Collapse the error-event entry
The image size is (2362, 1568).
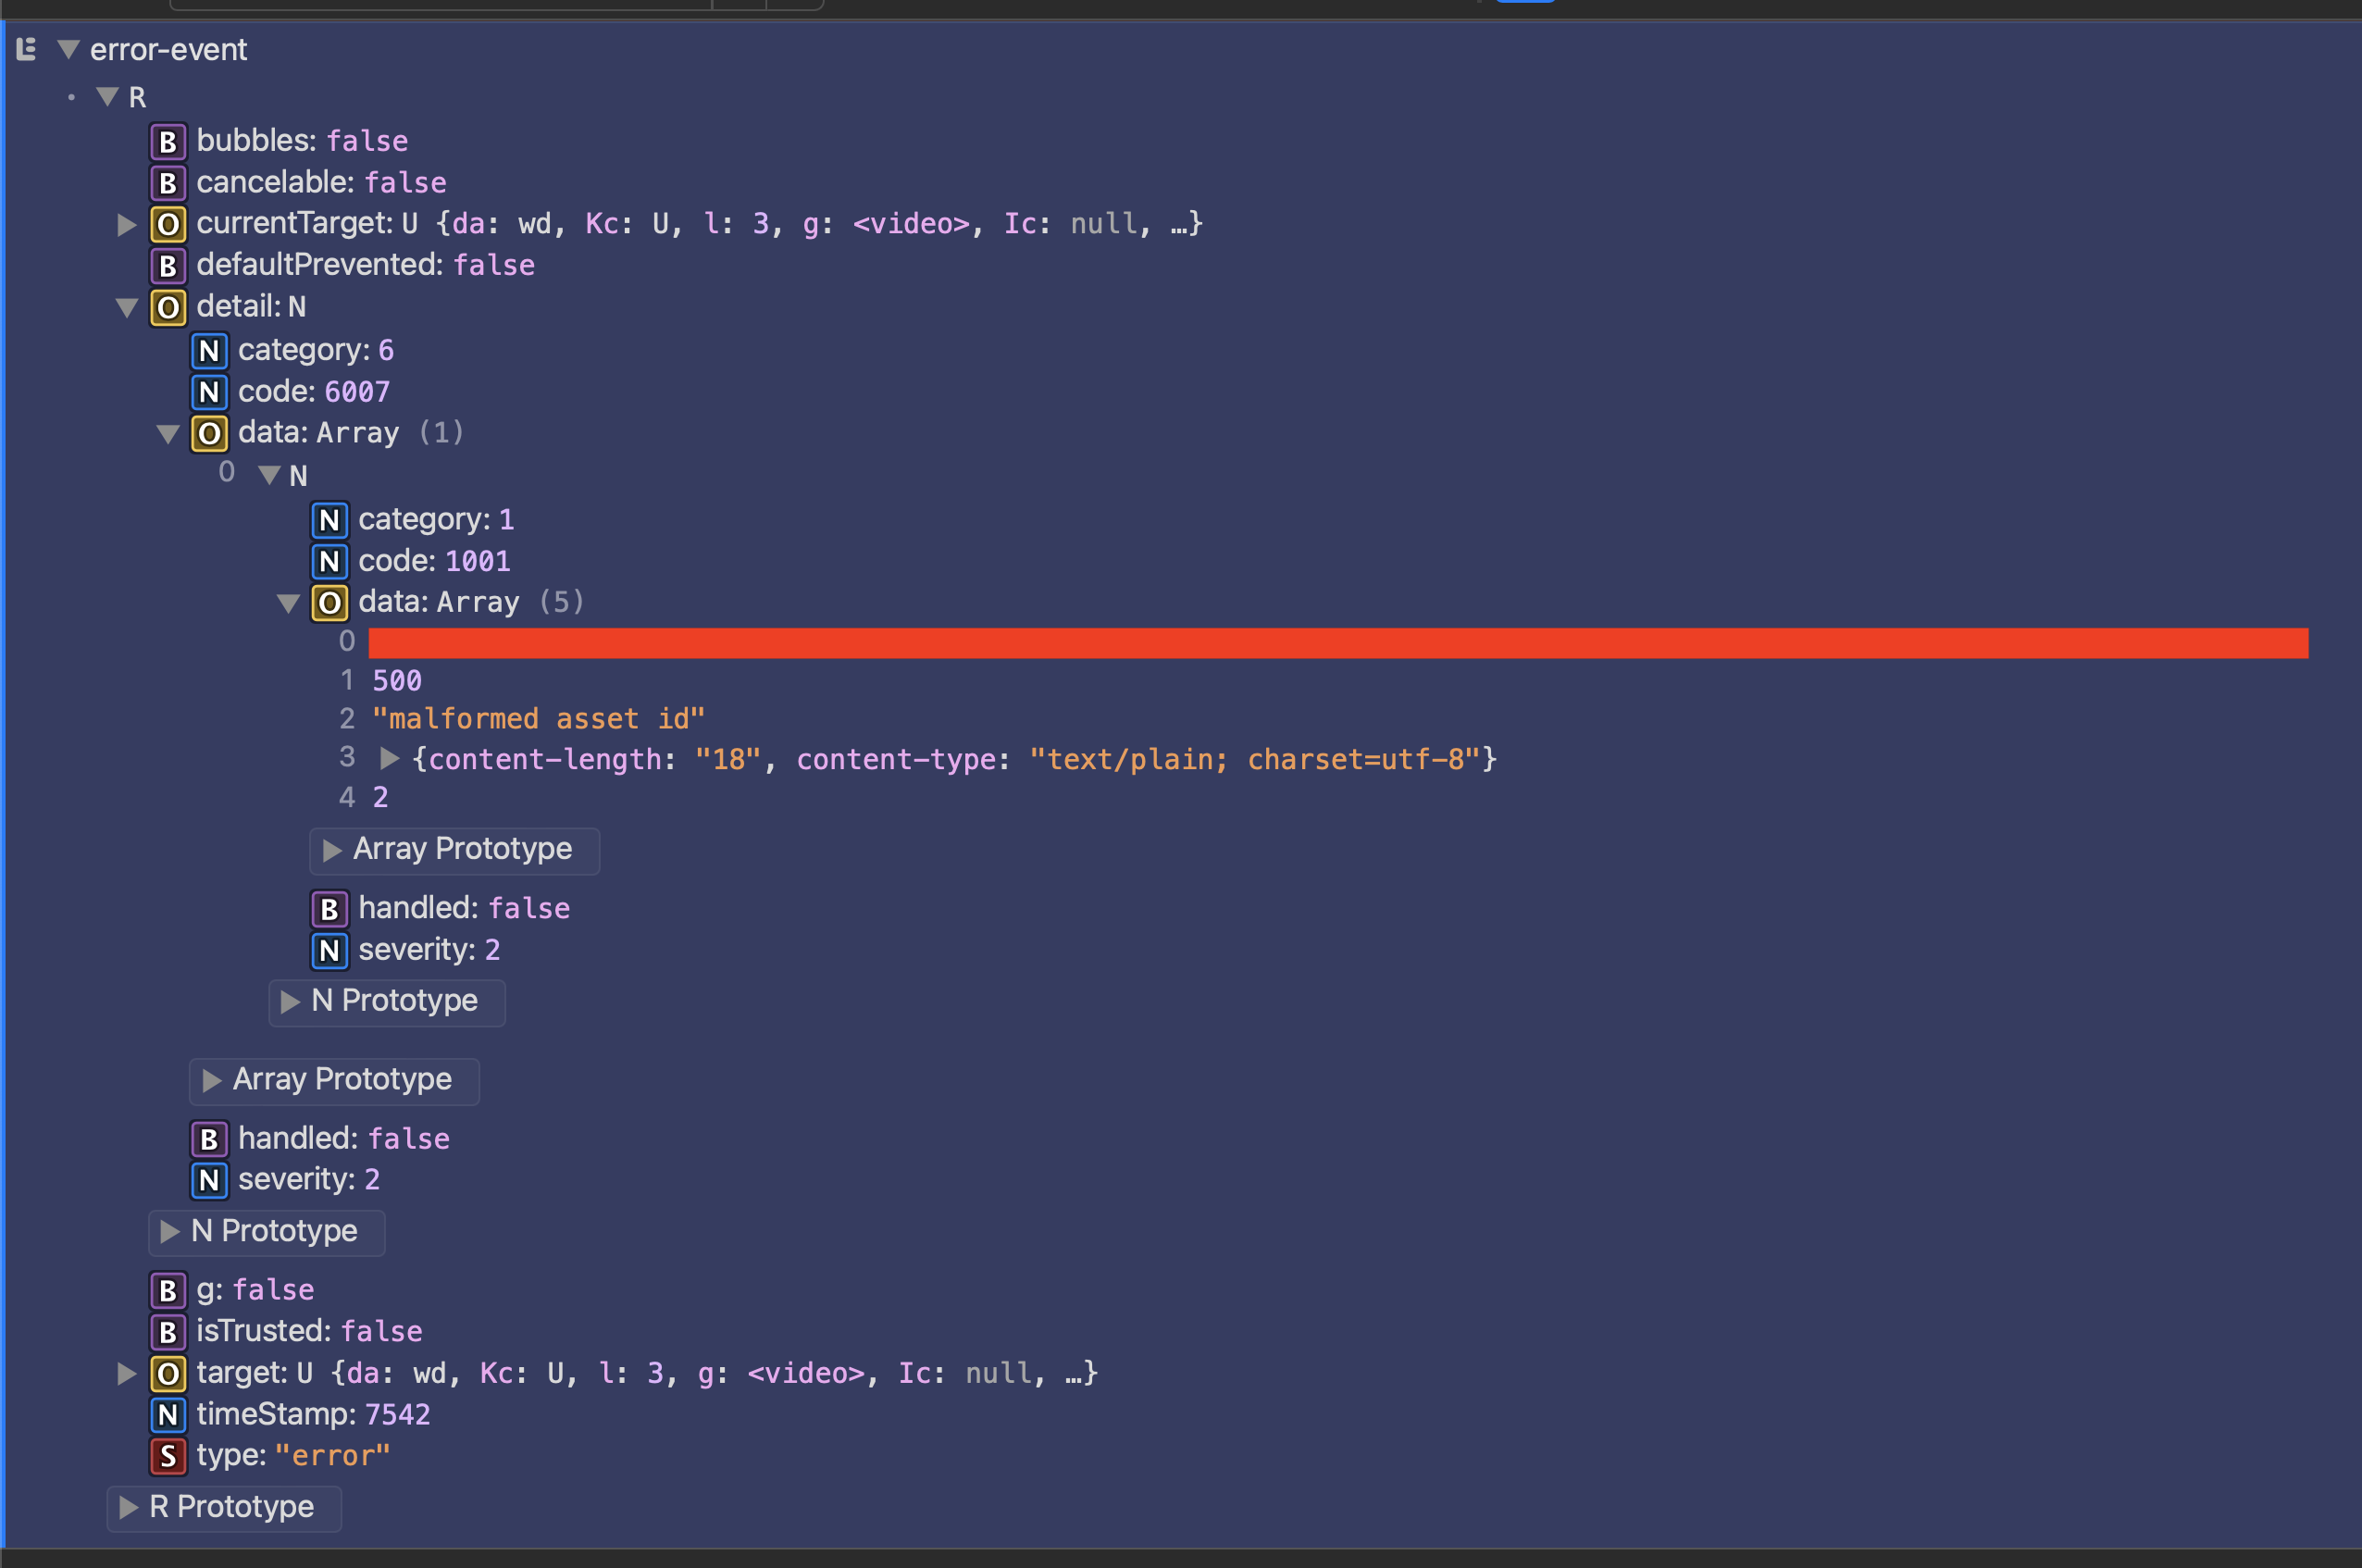pyautogui.click(x=68, y=48)
